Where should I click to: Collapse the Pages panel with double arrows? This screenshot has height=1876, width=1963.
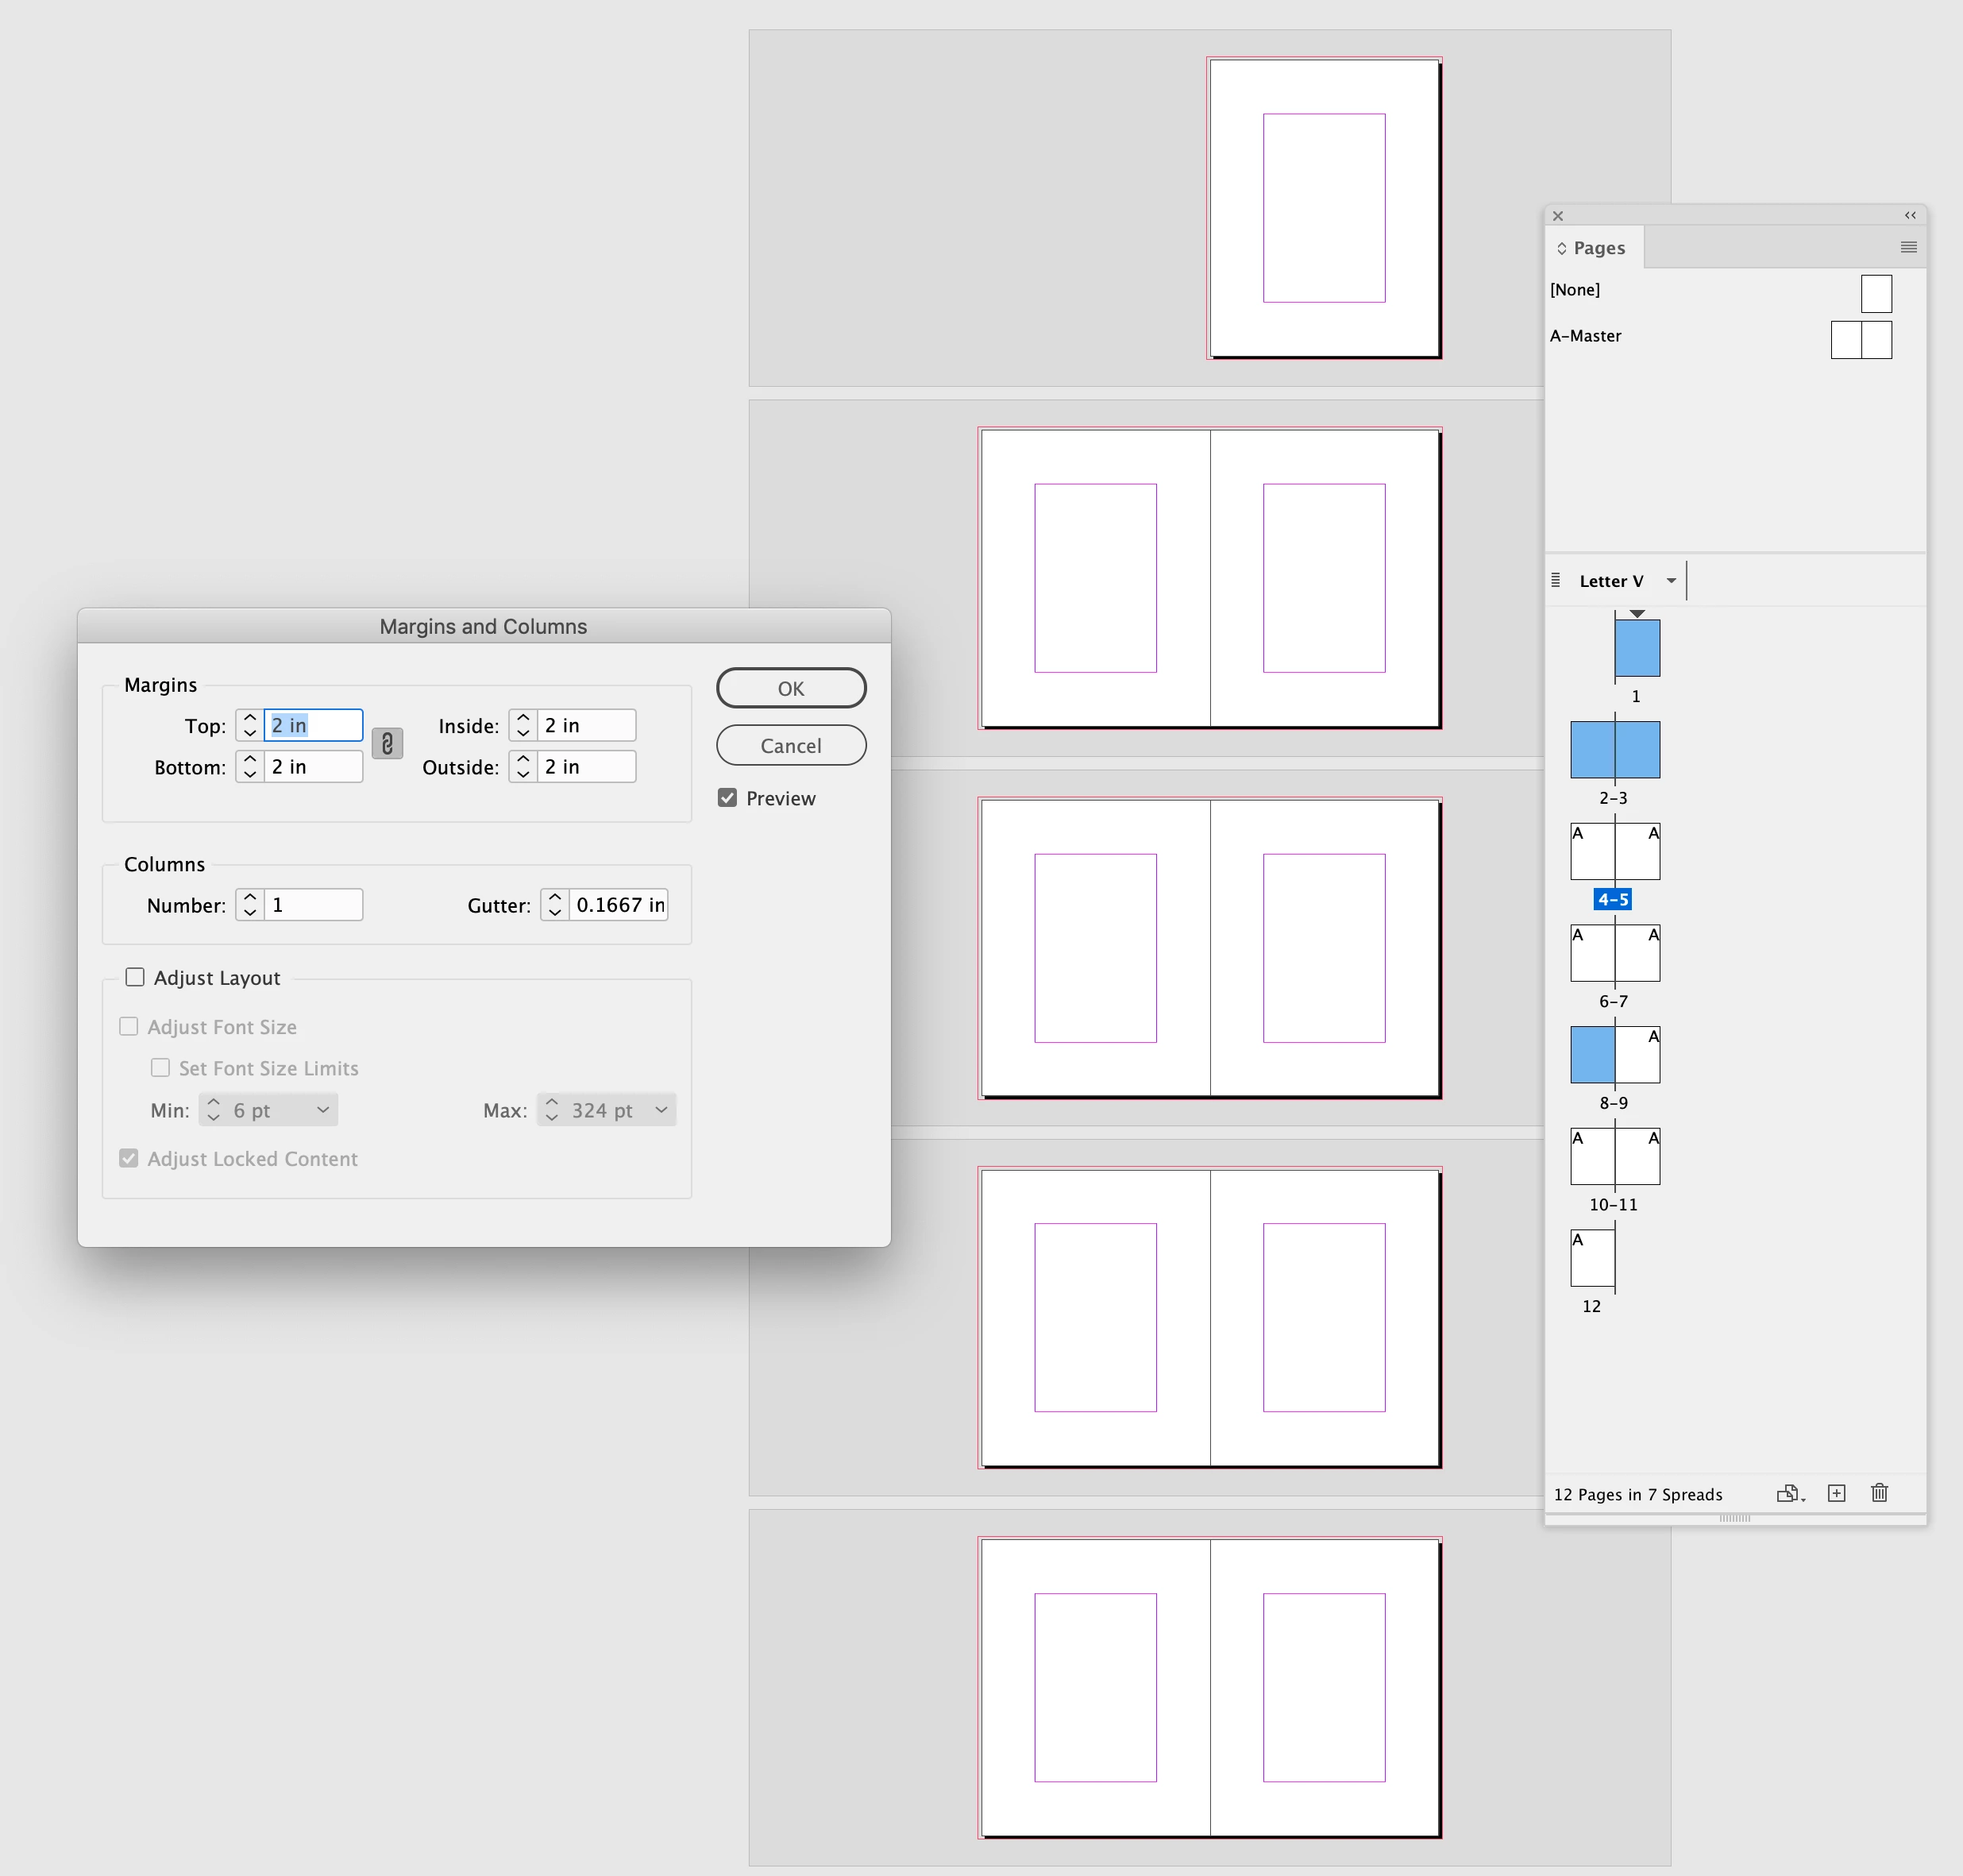[x=1910, y=215]
